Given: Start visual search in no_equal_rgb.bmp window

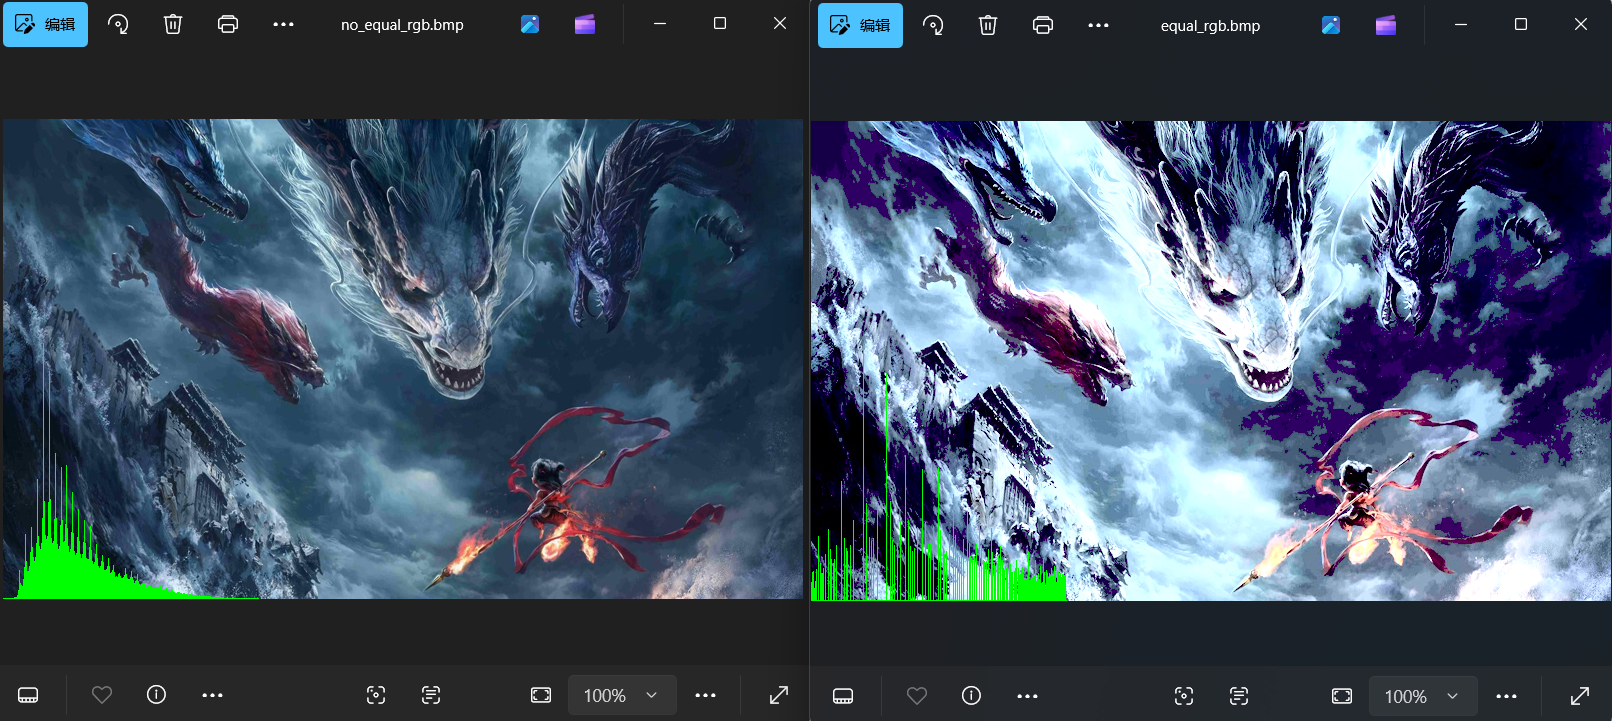Looking at the screenshot, I should 376,695.
